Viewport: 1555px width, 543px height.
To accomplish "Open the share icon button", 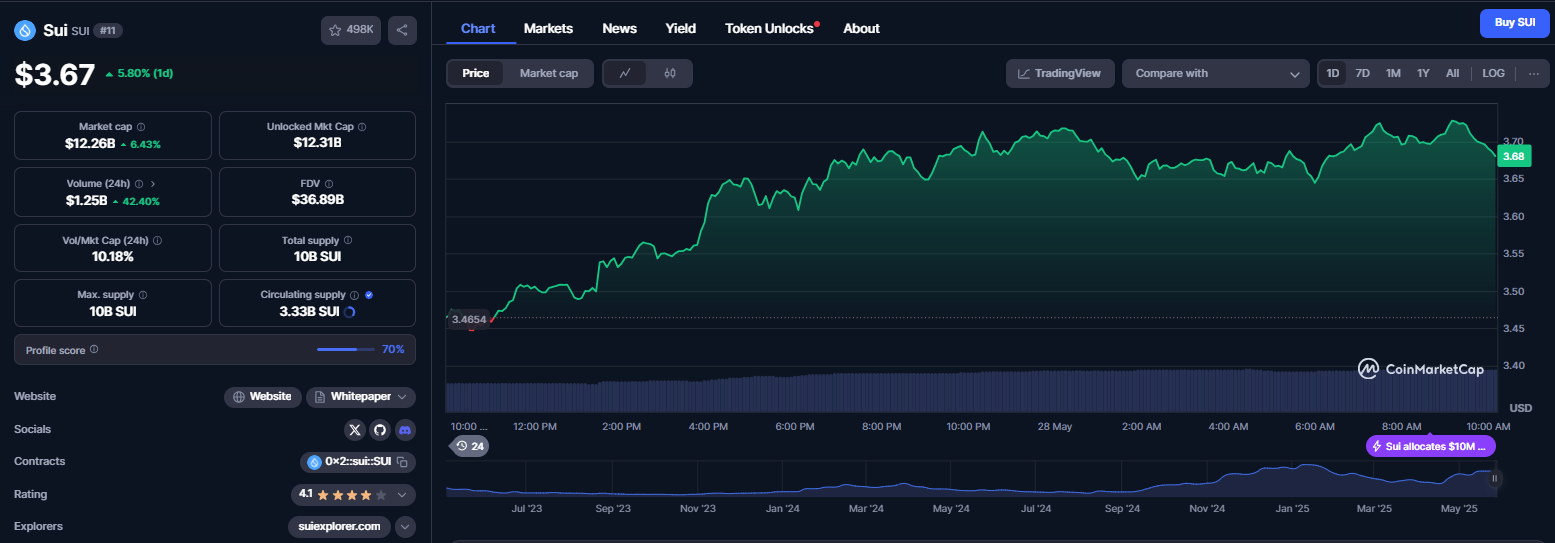I will click(402, 30).
